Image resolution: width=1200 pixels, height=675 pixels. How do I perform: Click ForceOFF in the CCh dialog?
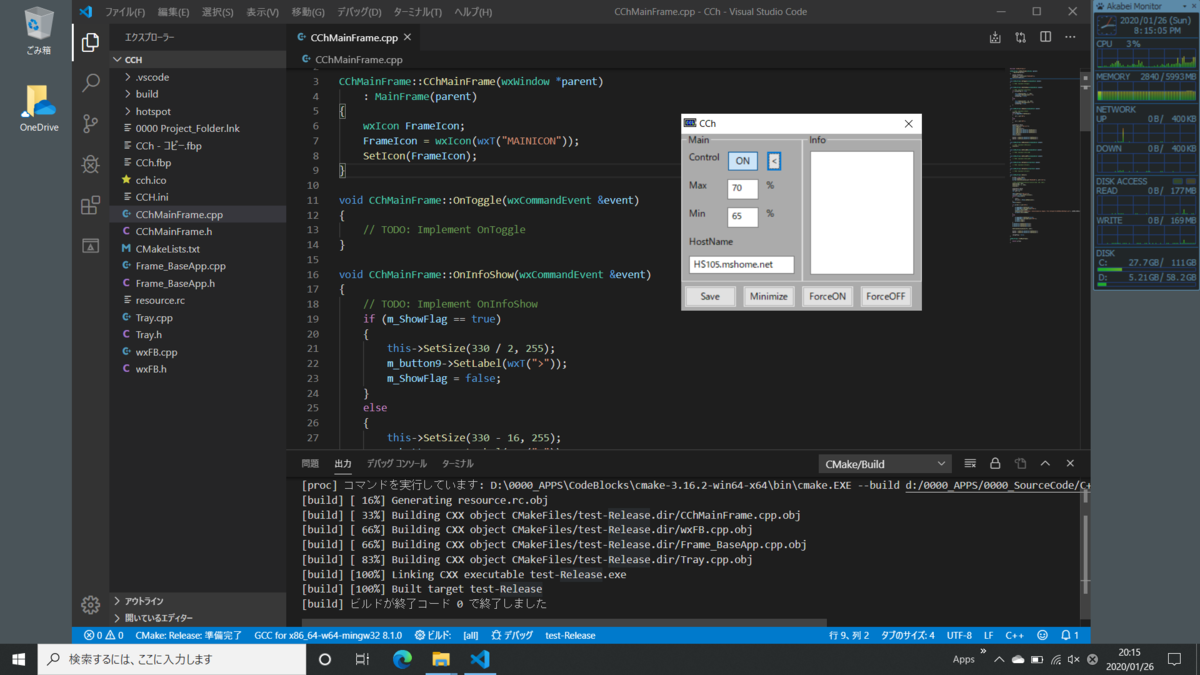pyautogui.click(x=885, y=296)
